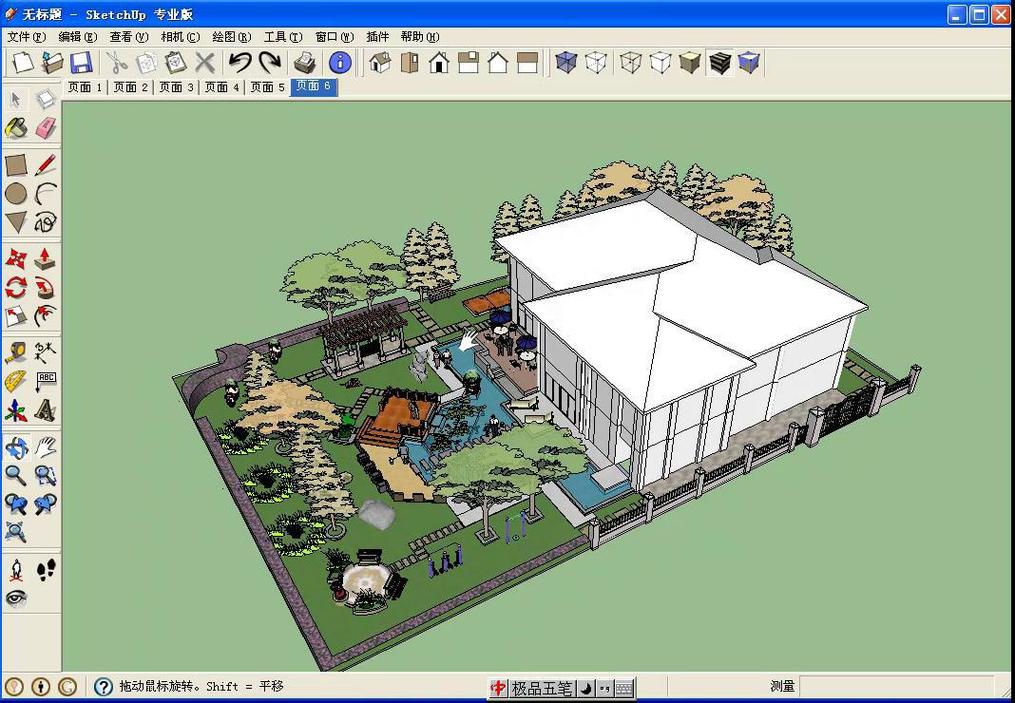Select the Dimension tool
The image size is (1015, 703).
click(x=45, y=353)
